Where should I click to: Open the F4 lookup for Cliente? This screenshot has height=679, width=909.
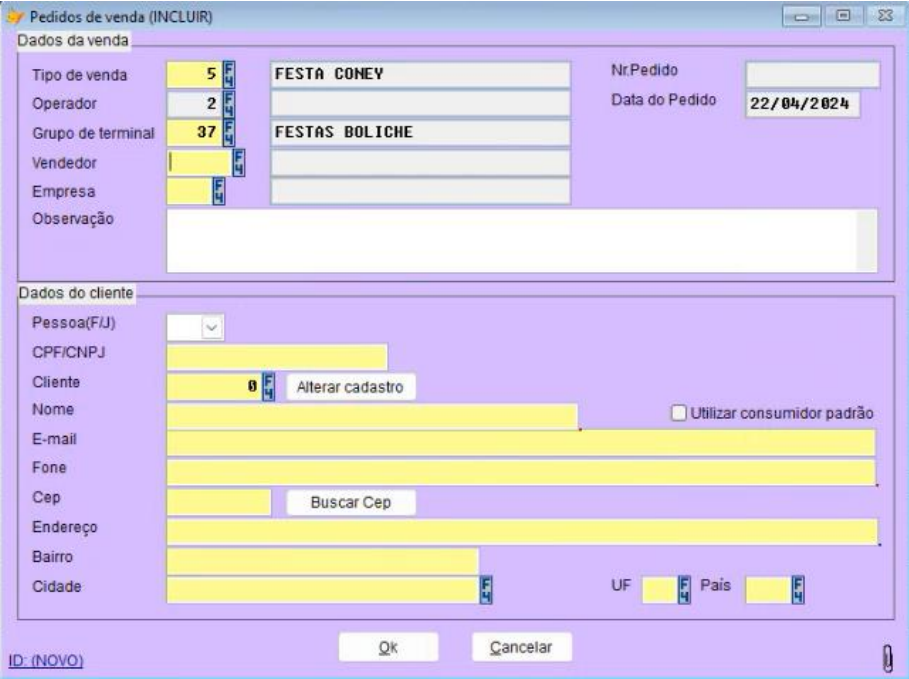point(268,386)
